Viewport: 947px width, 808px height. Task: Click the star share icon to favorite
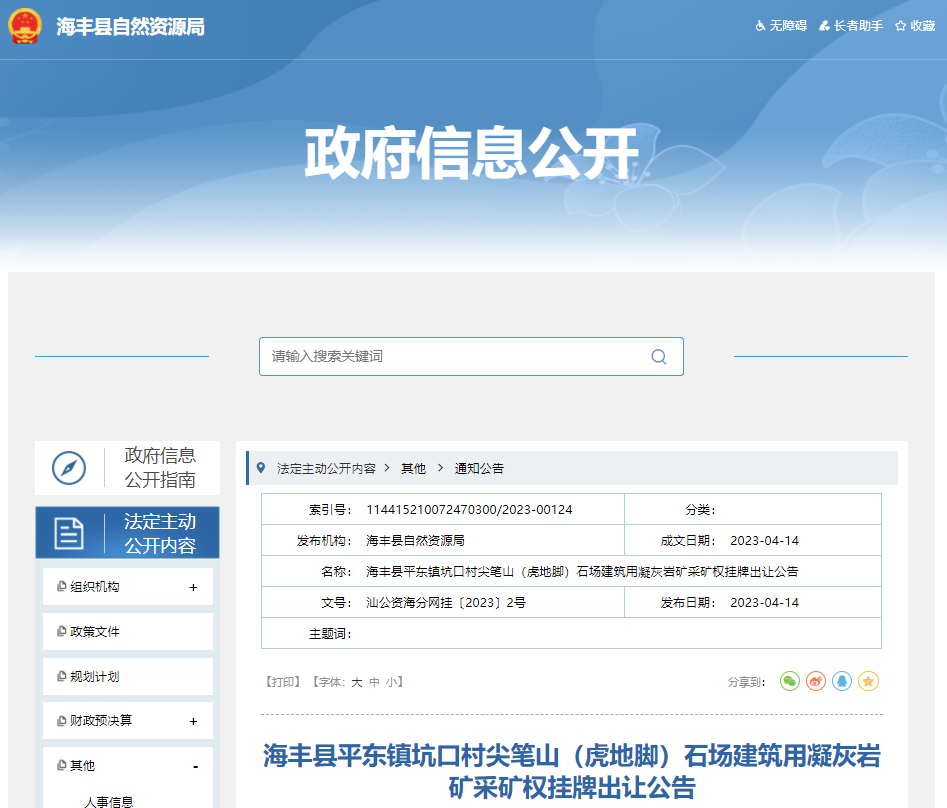(x=868, y=681)
